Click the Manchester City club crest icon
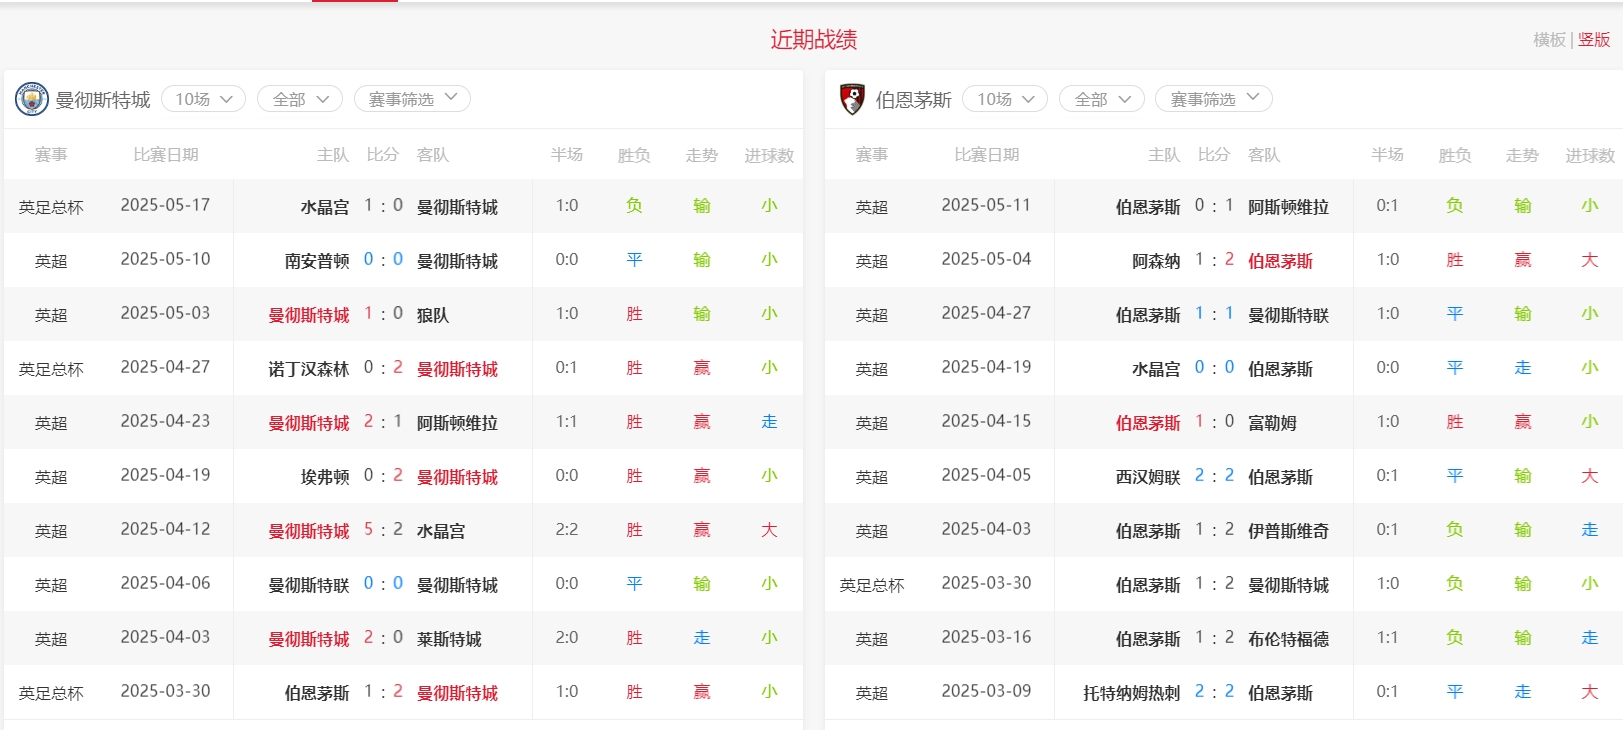Viewport: 1623px width, 730px height. [x=32, y=99]
